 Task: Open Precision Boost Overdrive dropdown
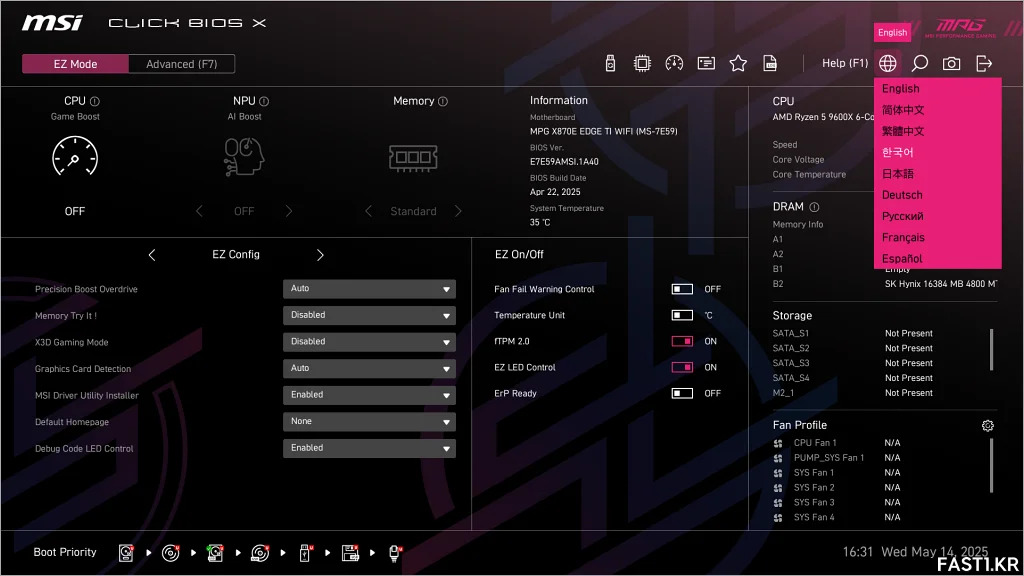click(x=369, y=289)
